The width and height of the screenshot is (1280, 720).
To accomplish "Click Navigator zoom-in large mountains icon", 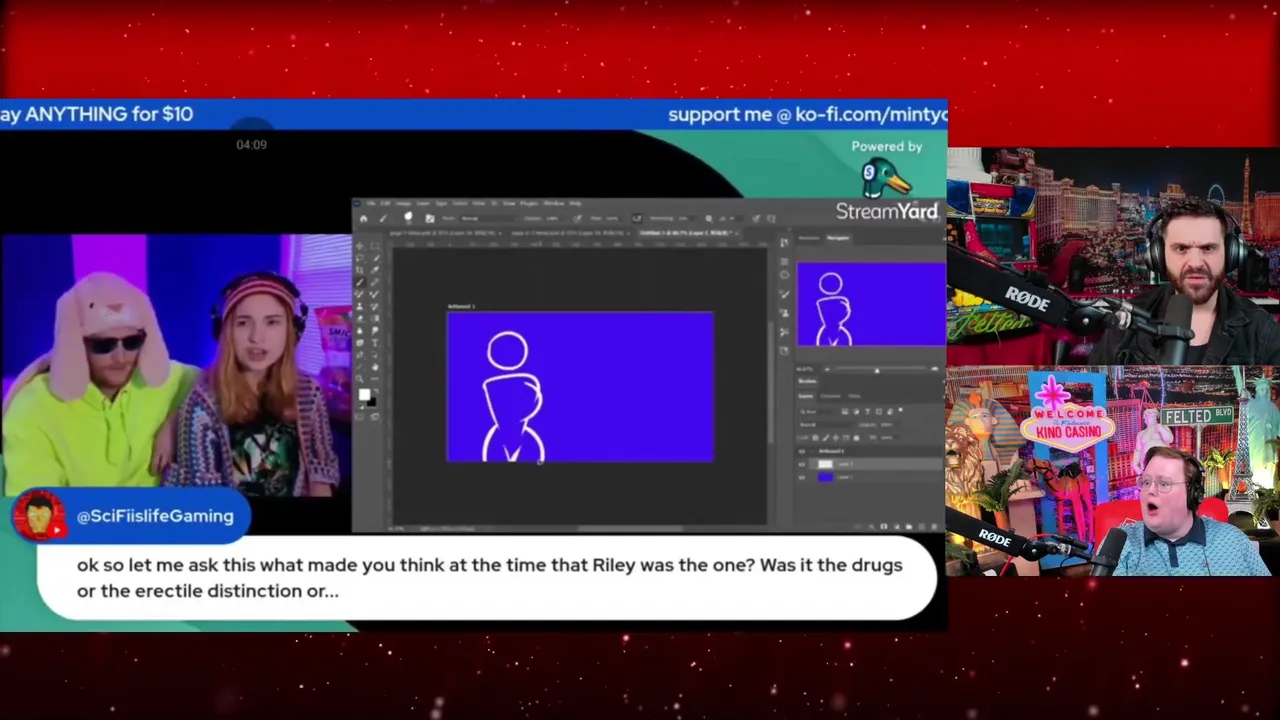I will (934, 368).
